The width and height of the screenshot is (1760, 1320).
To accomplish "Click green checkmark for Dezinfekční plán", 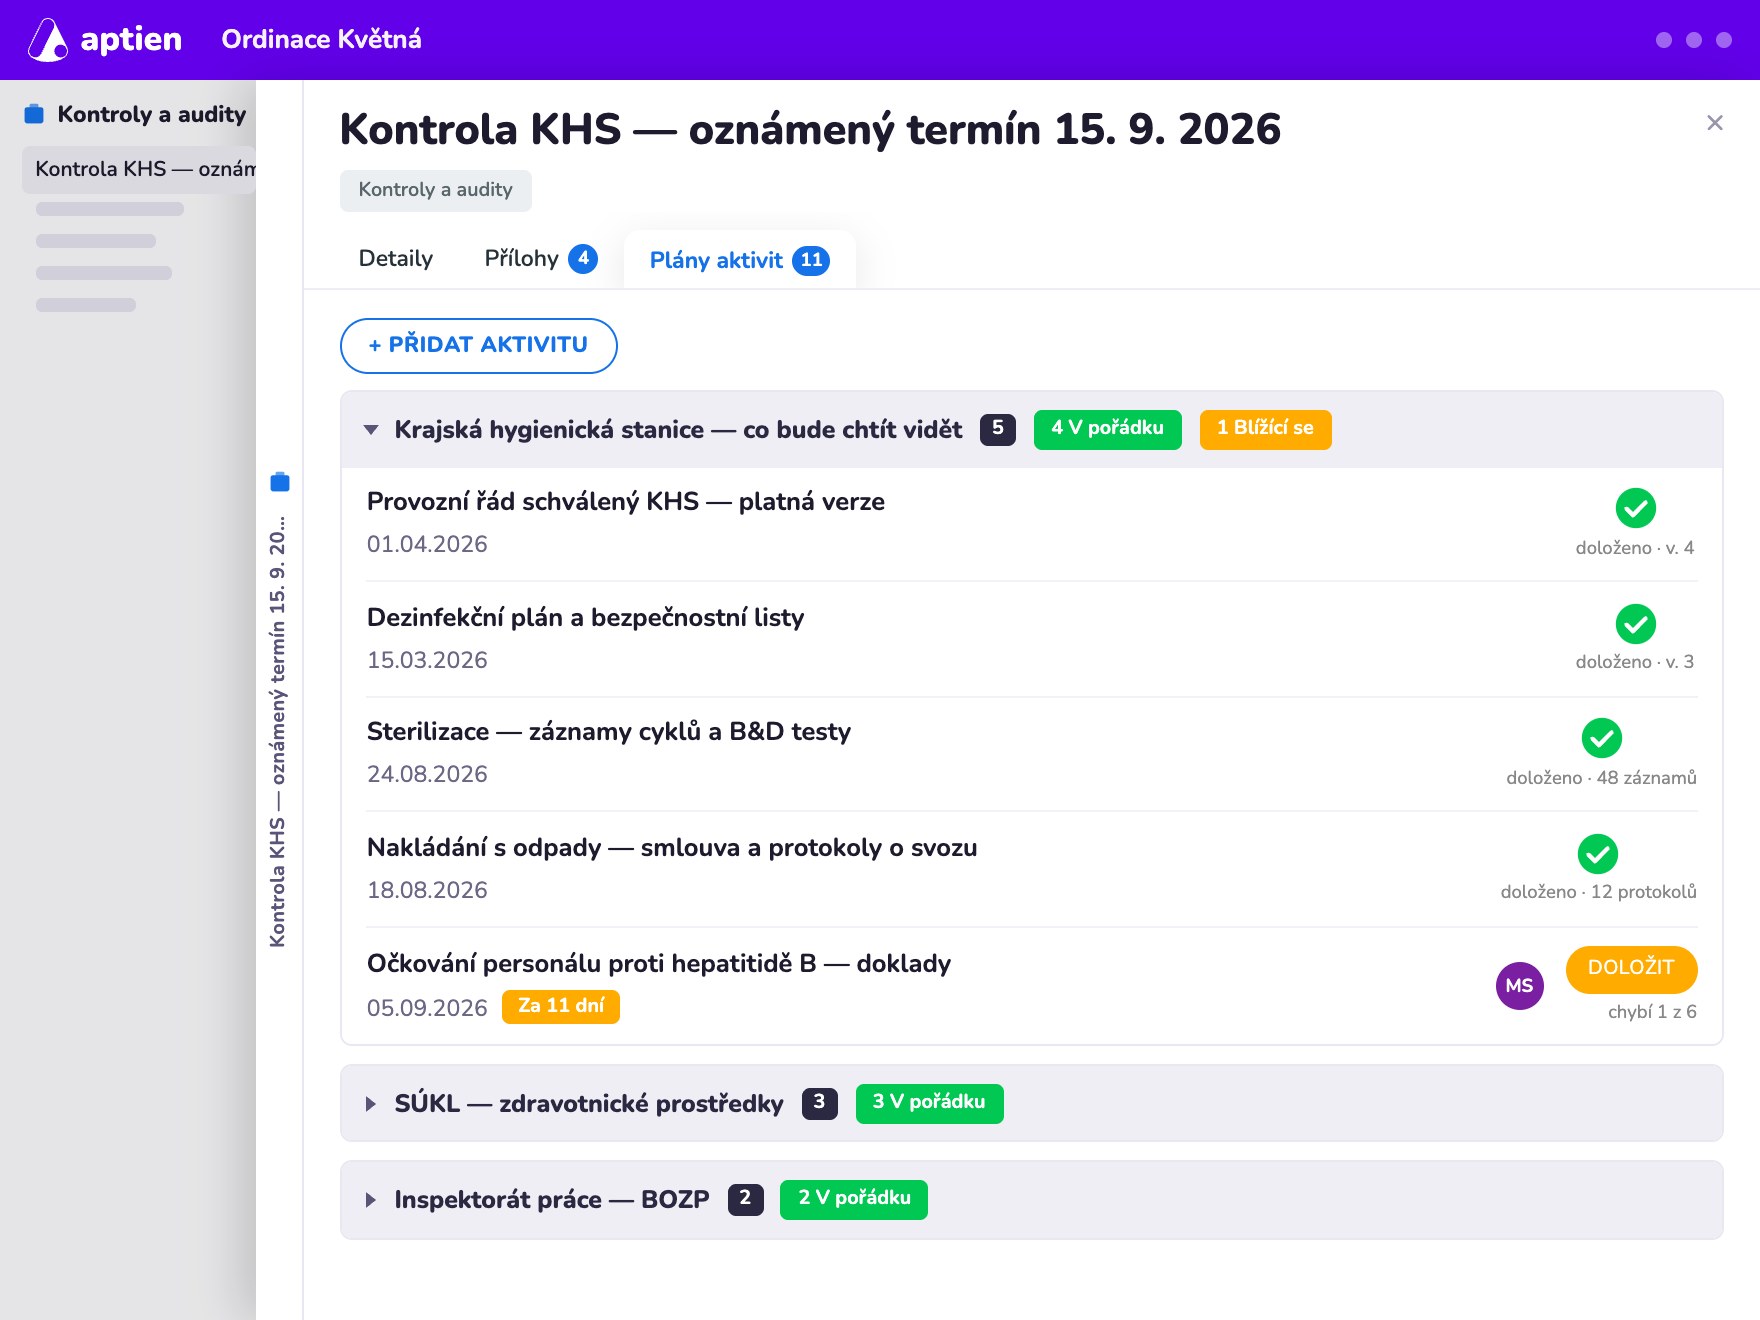I will point(1635,624).
